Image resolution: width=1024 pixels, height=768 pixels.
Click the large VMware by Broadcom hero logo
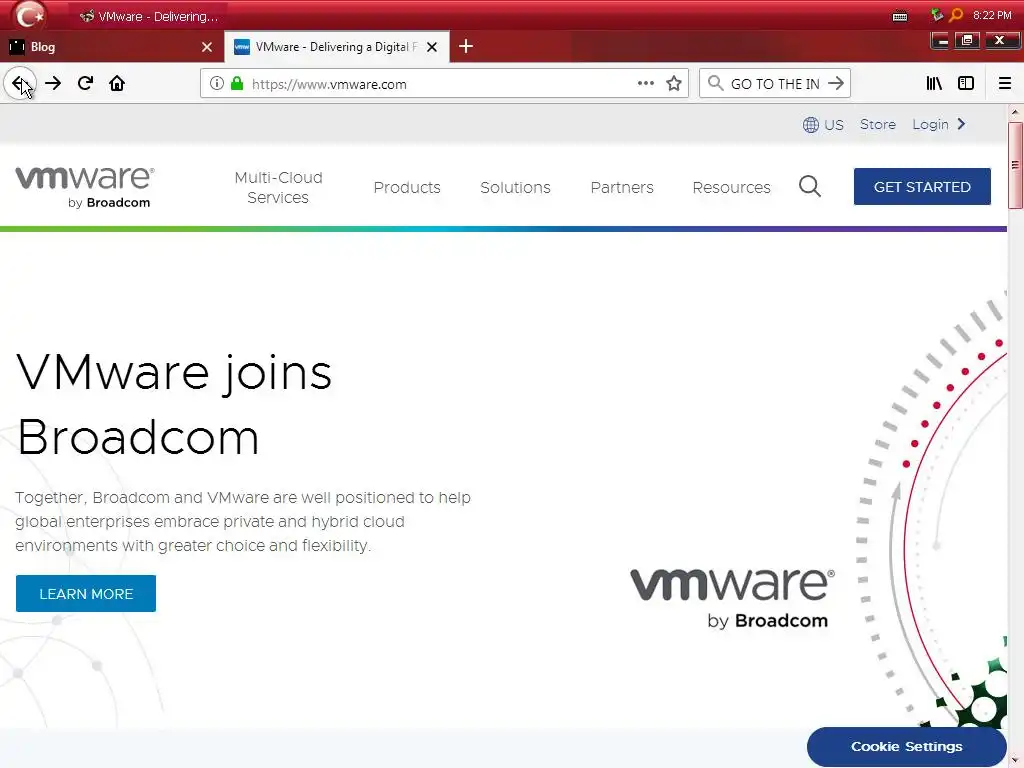pos(732,599)
